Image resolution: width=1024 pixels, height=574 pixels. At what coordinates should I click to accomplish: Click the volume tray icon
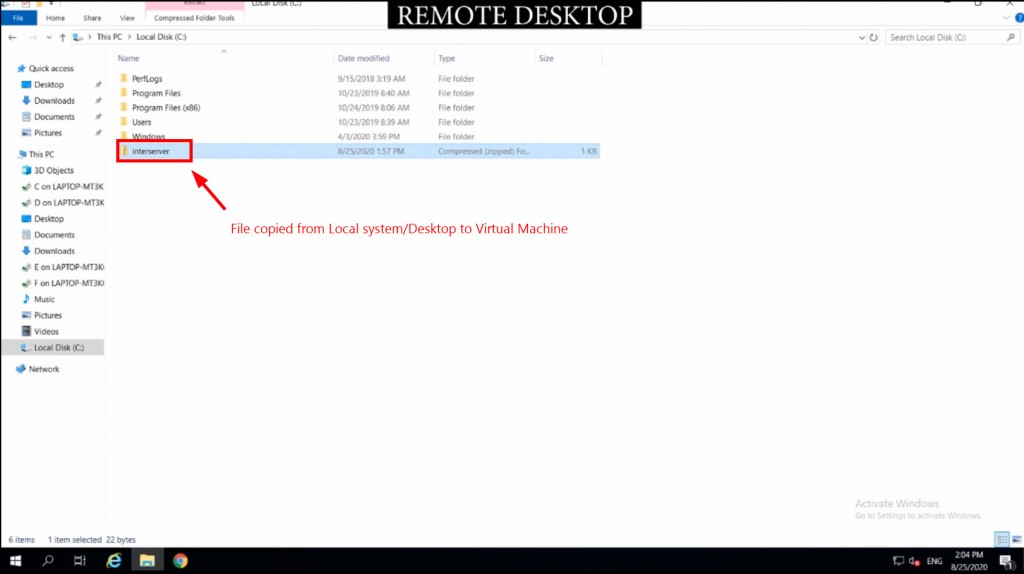pyautogui.click(x=914, y=561)
